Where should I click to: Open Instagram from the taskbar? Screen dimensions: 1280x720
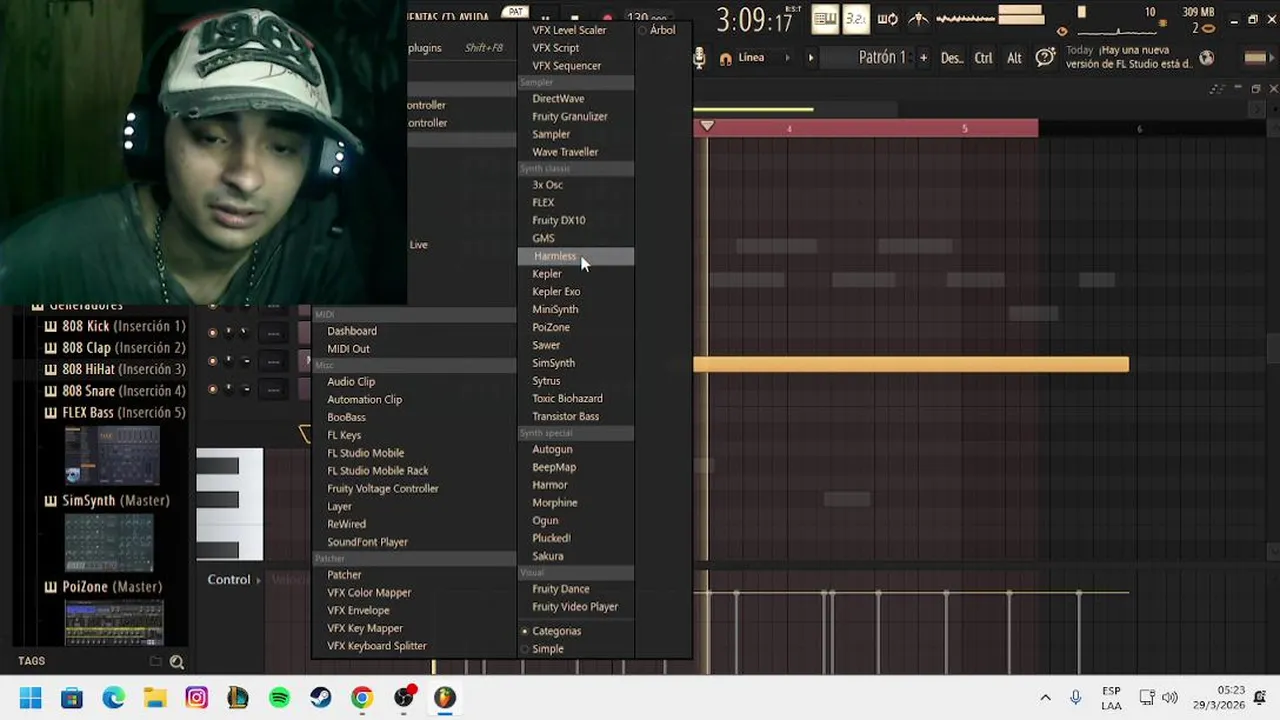pos(196,698)
